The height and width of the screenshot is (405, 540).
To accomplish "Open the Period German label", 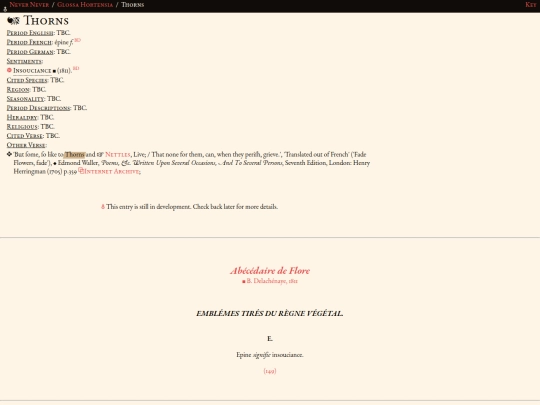I will 30,52.
